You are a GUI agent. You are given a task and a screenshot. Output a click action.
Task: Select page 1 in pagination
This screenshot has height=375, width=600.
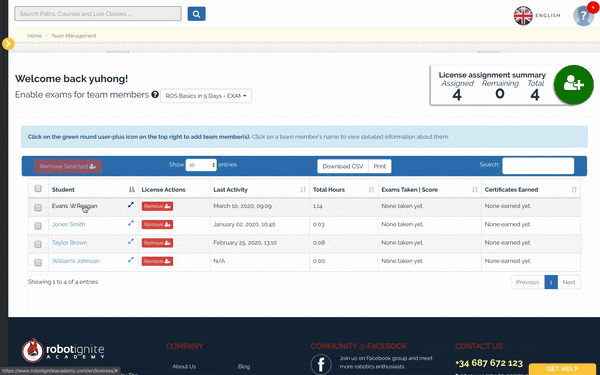coord(551,282)
